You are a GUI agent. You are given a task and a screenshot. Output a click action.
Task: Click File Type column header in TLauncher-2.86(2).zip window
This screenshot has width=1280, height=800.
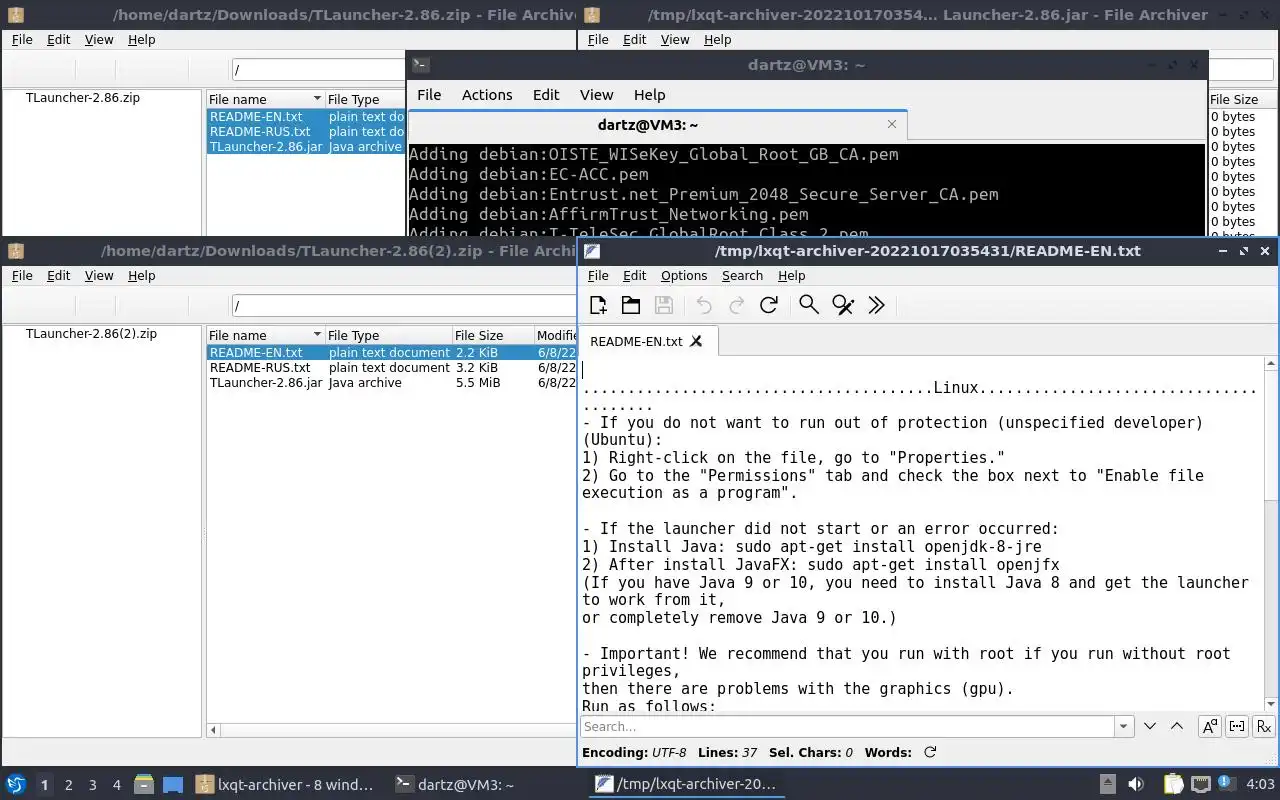coord(387,336)
